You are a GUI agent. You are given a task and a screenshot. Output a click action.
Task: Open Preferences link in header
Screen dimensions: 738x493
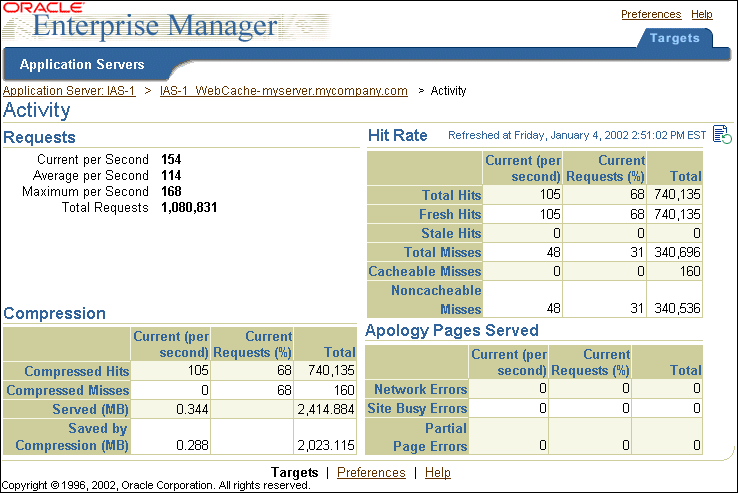651,14
